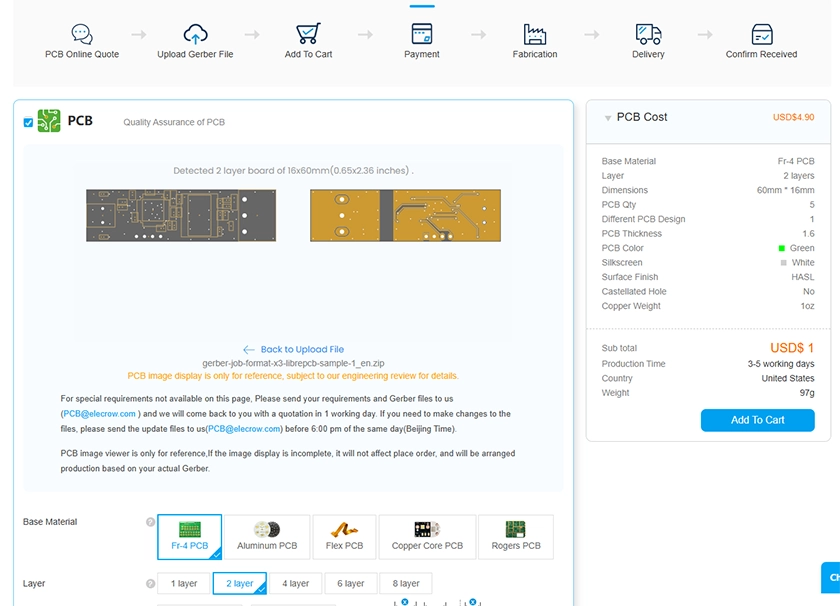
Task: Click the USD$ 1 subtotal value
Action: pos(792,348)
